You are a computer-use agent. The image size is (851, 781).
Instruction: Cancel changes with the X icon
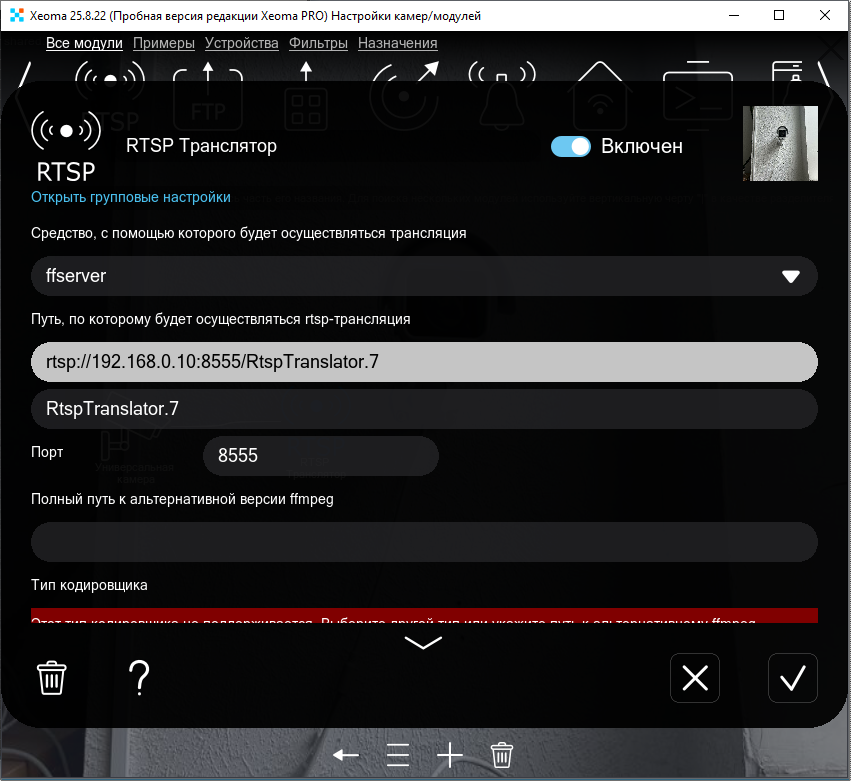[x=694, y=678]
